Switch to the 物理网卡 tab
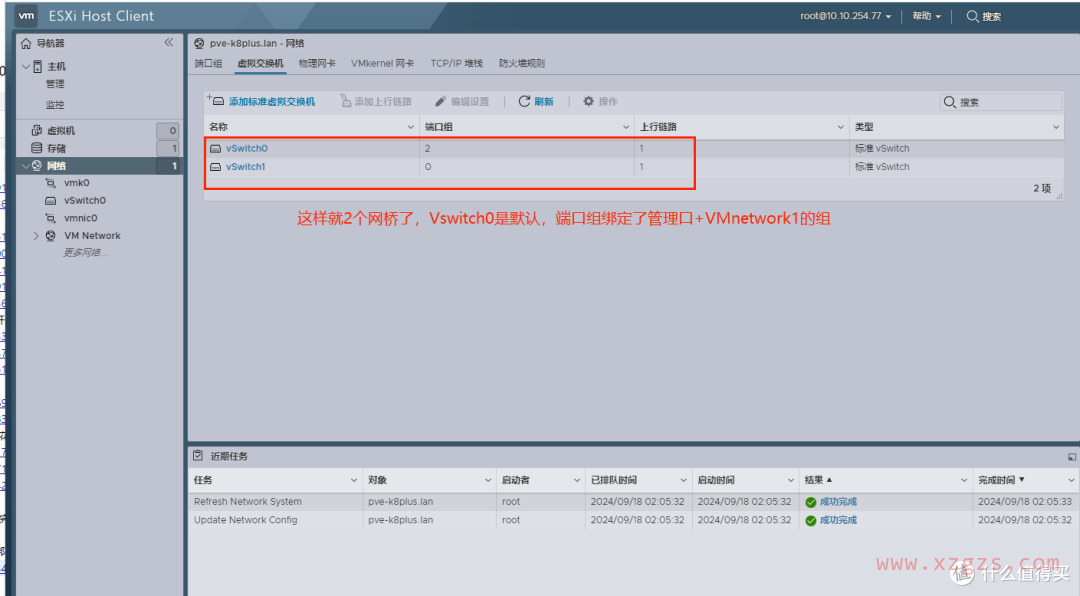 pos(317,62)
